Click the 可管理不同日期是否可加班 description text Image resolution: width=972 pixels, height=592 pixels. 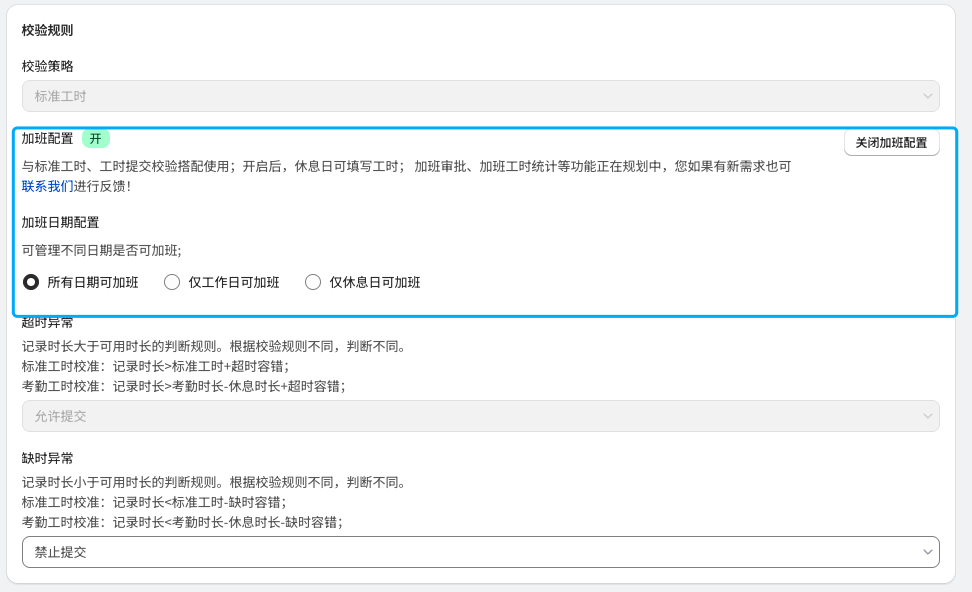(101, 250)
